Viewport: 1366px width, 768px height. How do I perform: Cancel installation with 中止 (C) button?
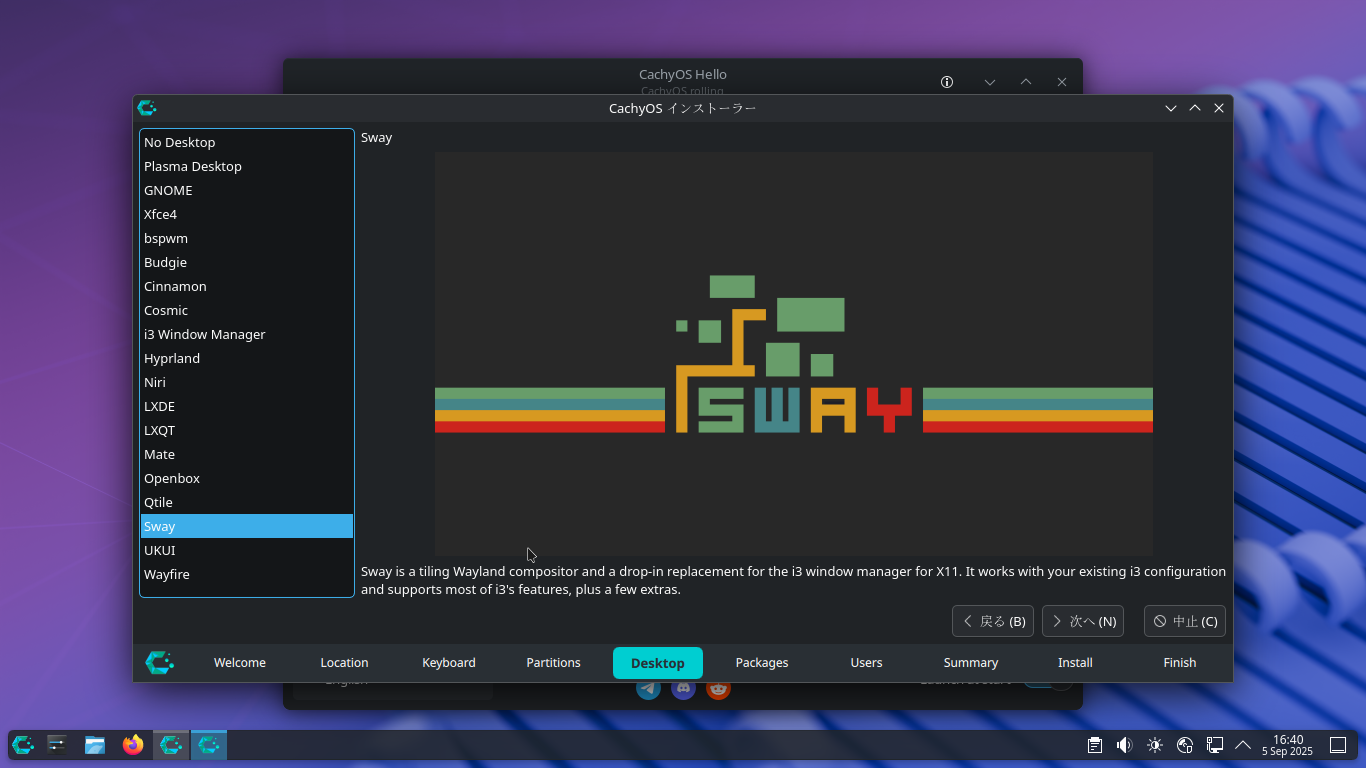(x=1185, y=621)
